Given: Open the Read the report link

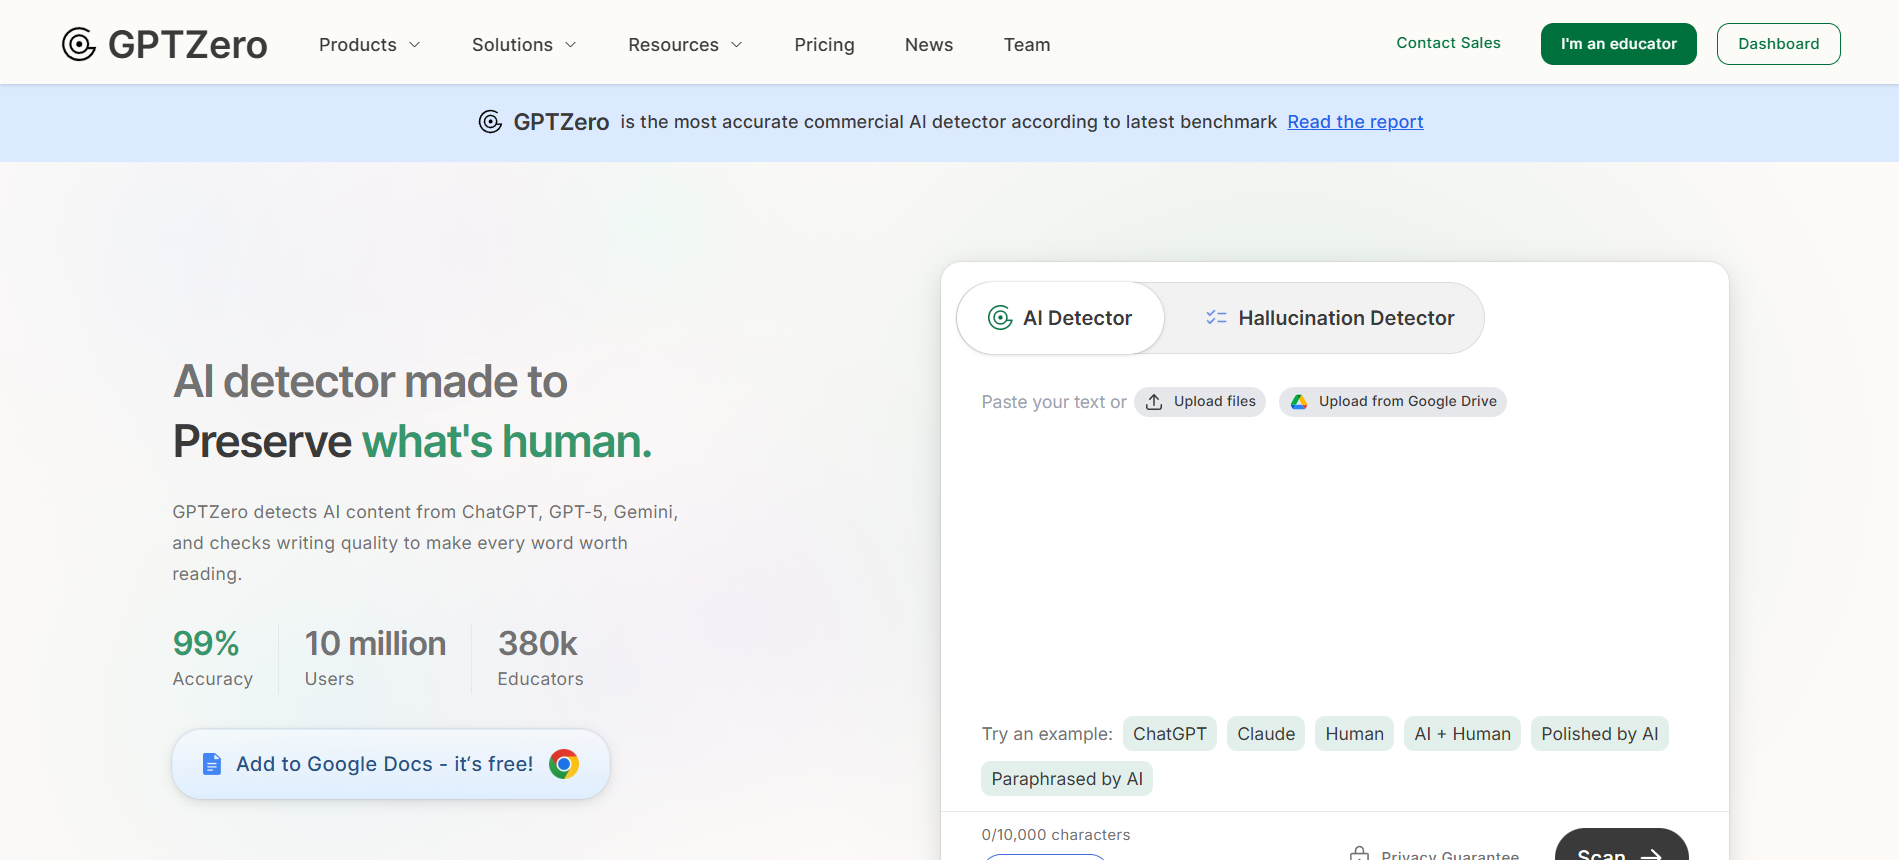Looking at the screenshot, I should tap(1355, 122).
